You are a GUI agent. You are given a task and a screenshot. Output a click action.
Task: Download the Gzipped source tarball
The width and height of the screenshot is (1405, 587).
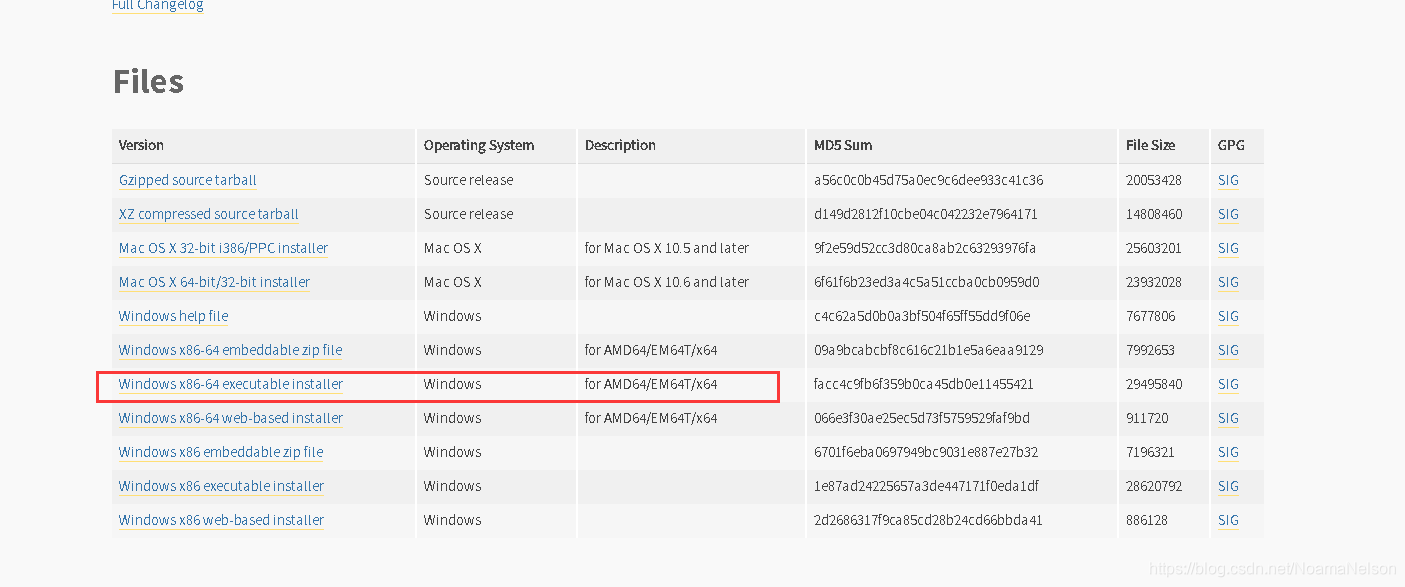188,180
